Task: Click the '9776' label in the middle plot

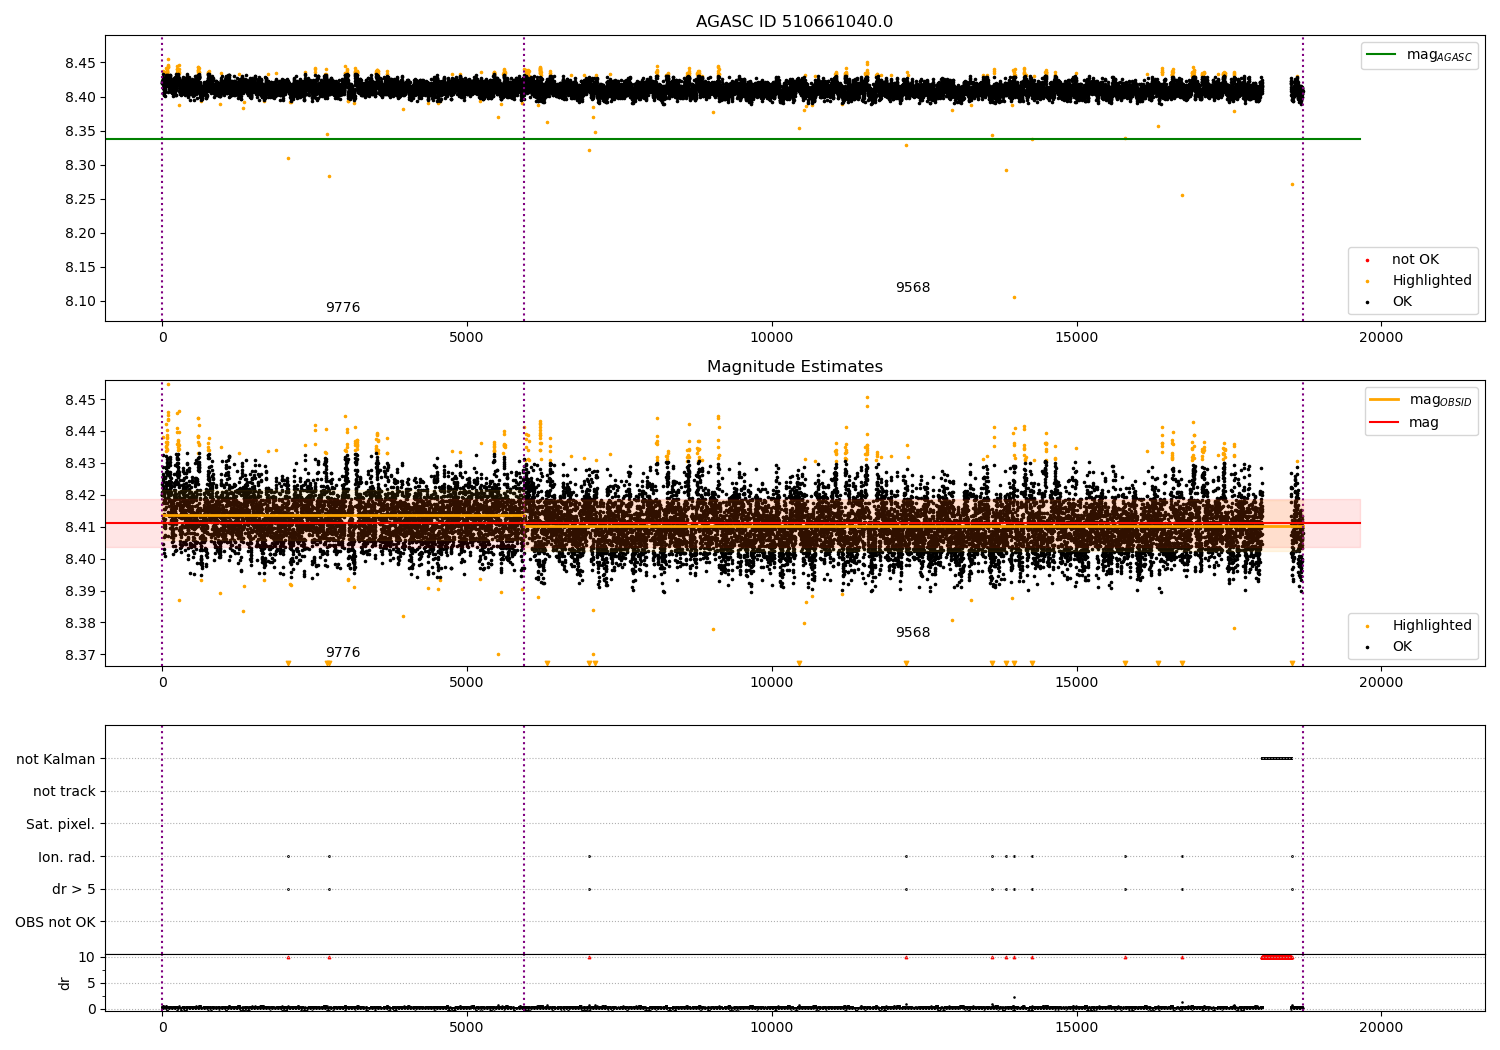Action: point(342,653)
